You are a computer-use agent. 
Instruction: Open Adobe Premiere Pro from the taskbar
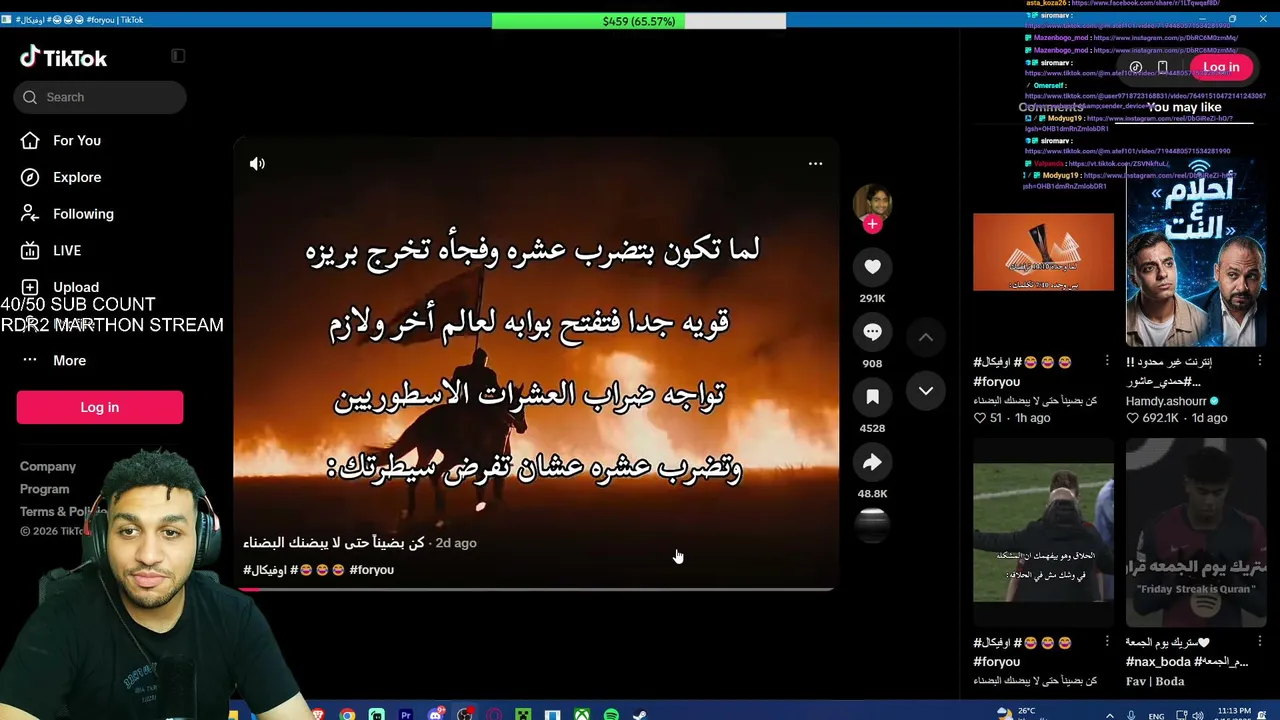406,714
